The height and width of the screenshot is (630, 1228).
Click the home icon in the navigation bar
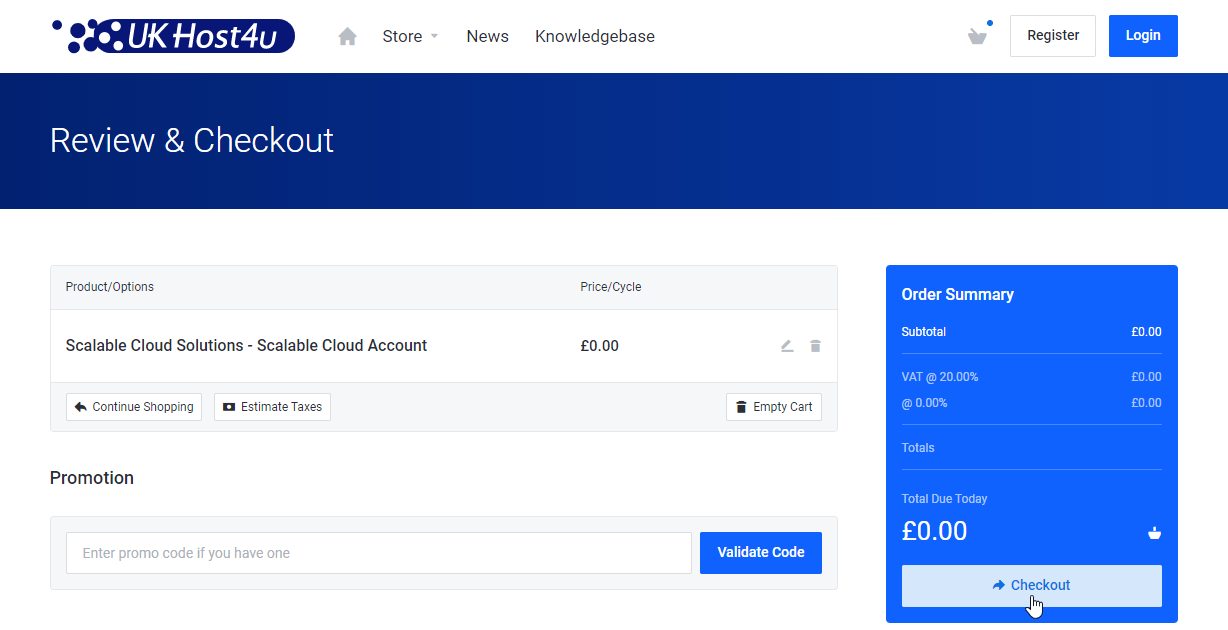[x=347, y=36]
